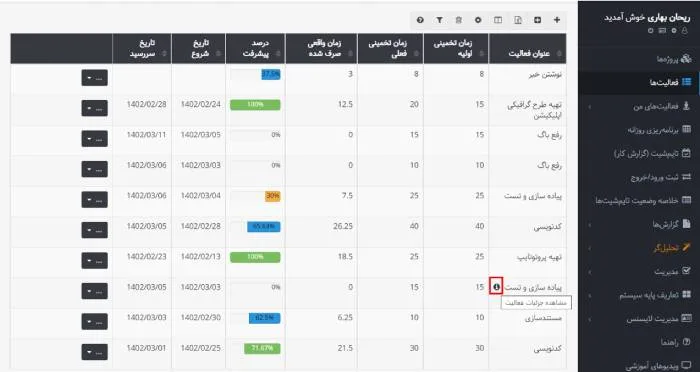Viewport: 700px width, 372px height.
Task: Sort by زمان تخمینی اولیه column sort icon
Action: [481, 54]
